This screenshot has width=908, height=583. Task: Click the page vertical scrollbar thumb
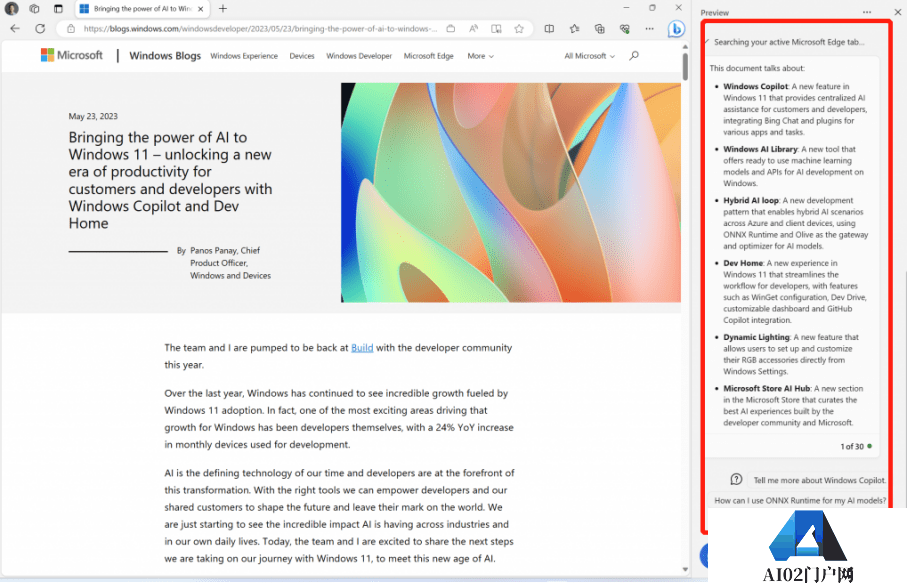685,66
